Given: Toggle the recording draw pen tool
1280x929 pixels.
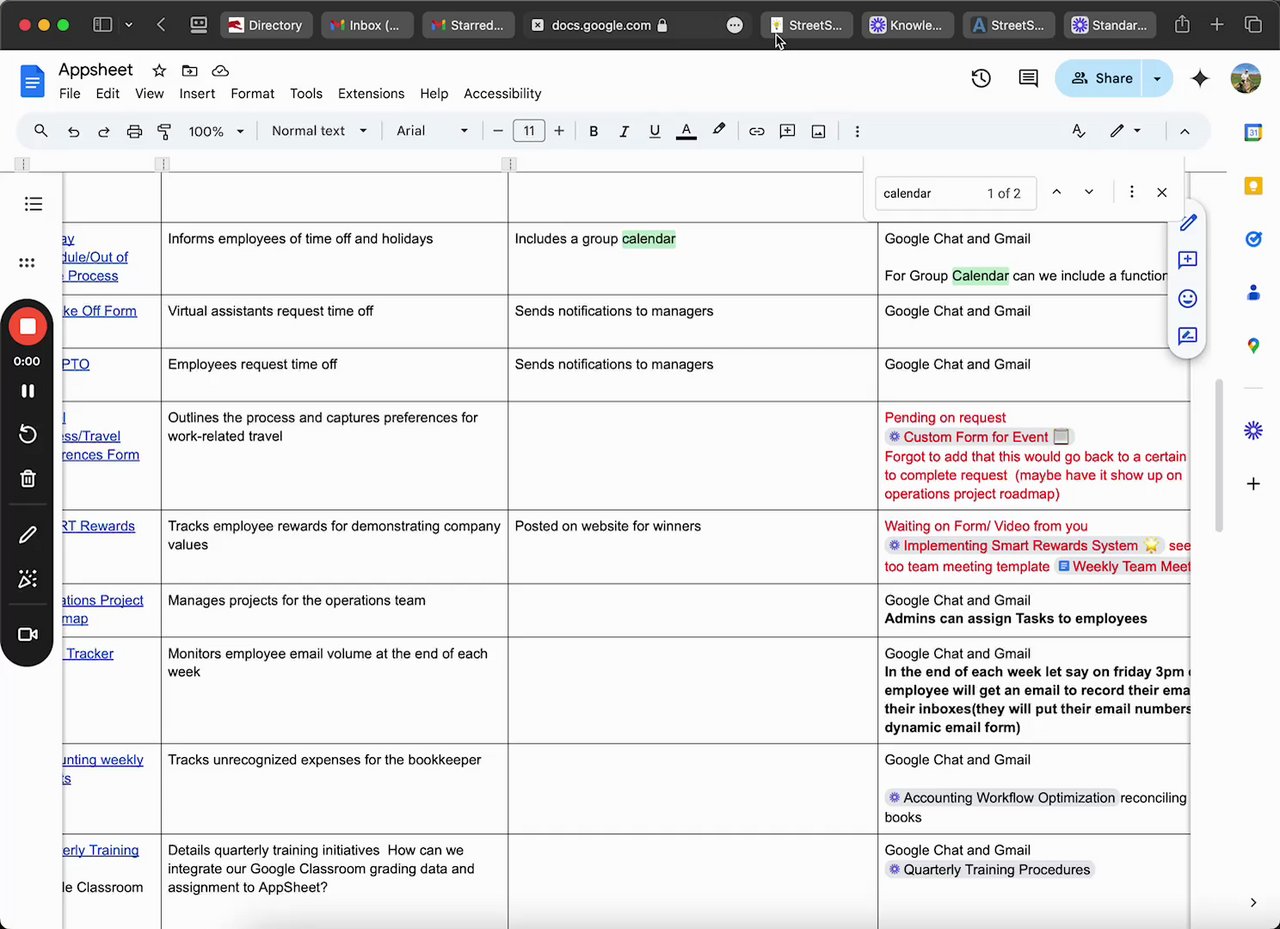Looking at the screenshot, I should pos(27,536).
